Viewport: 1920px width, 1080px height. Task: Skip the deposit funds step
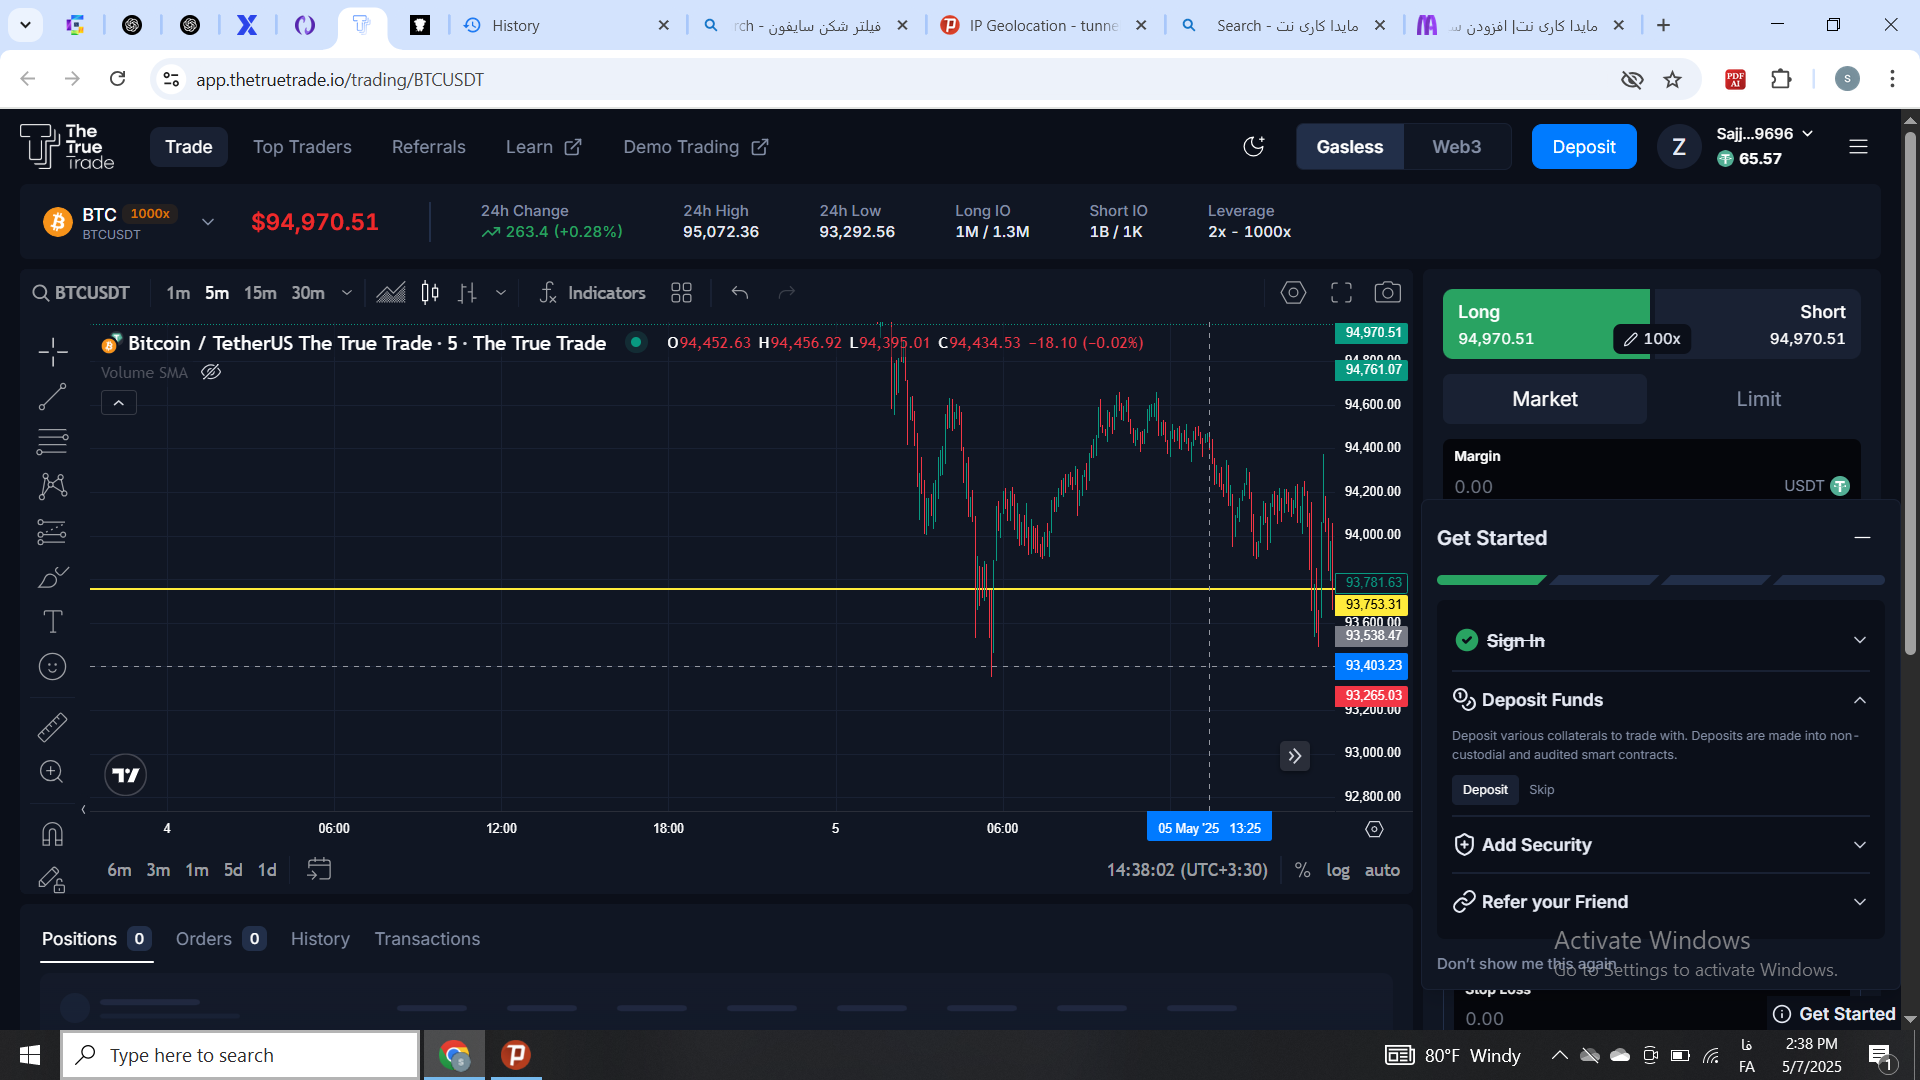point(1541,790)
